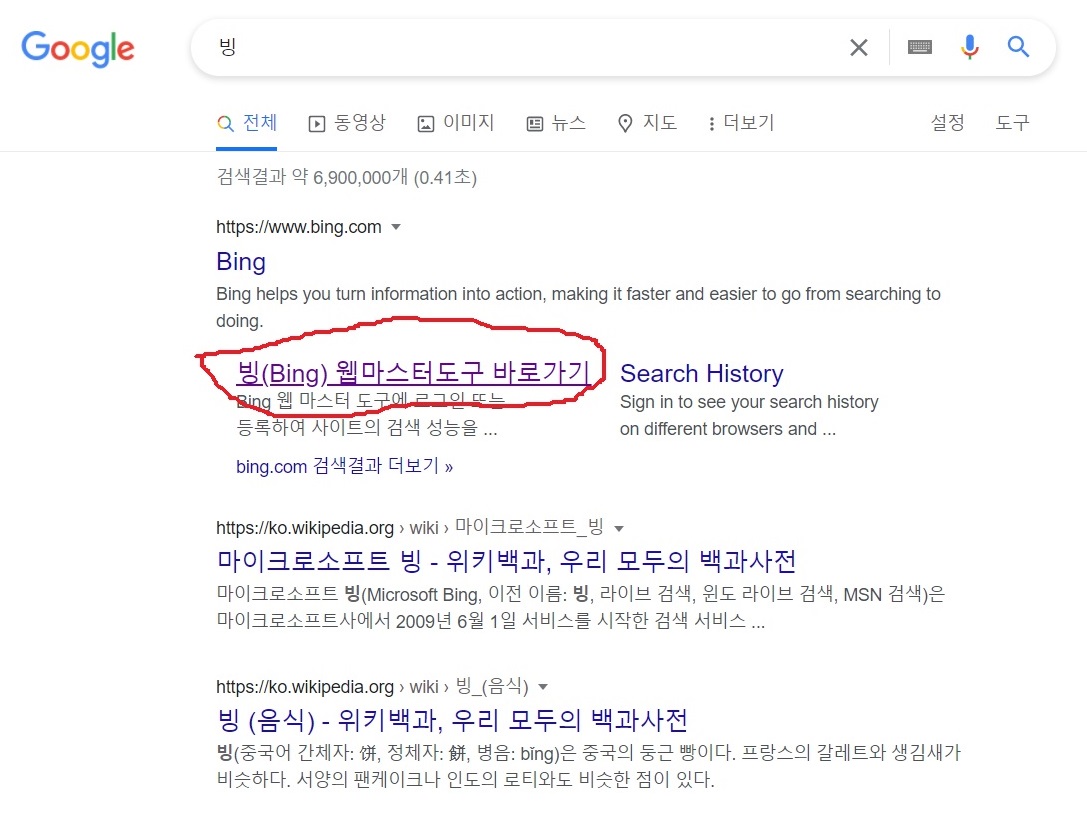Click the ko.wikipedia.org › wiki › 빙_(음식) breadcrumb

pyautogui.click(x=372, y=686)
